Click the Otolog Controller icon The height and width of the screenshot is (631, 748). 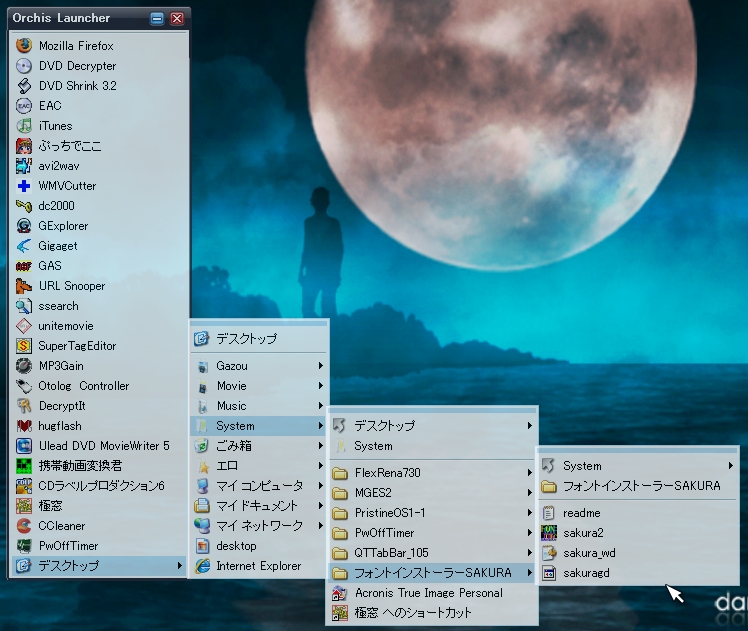[24, 386]
